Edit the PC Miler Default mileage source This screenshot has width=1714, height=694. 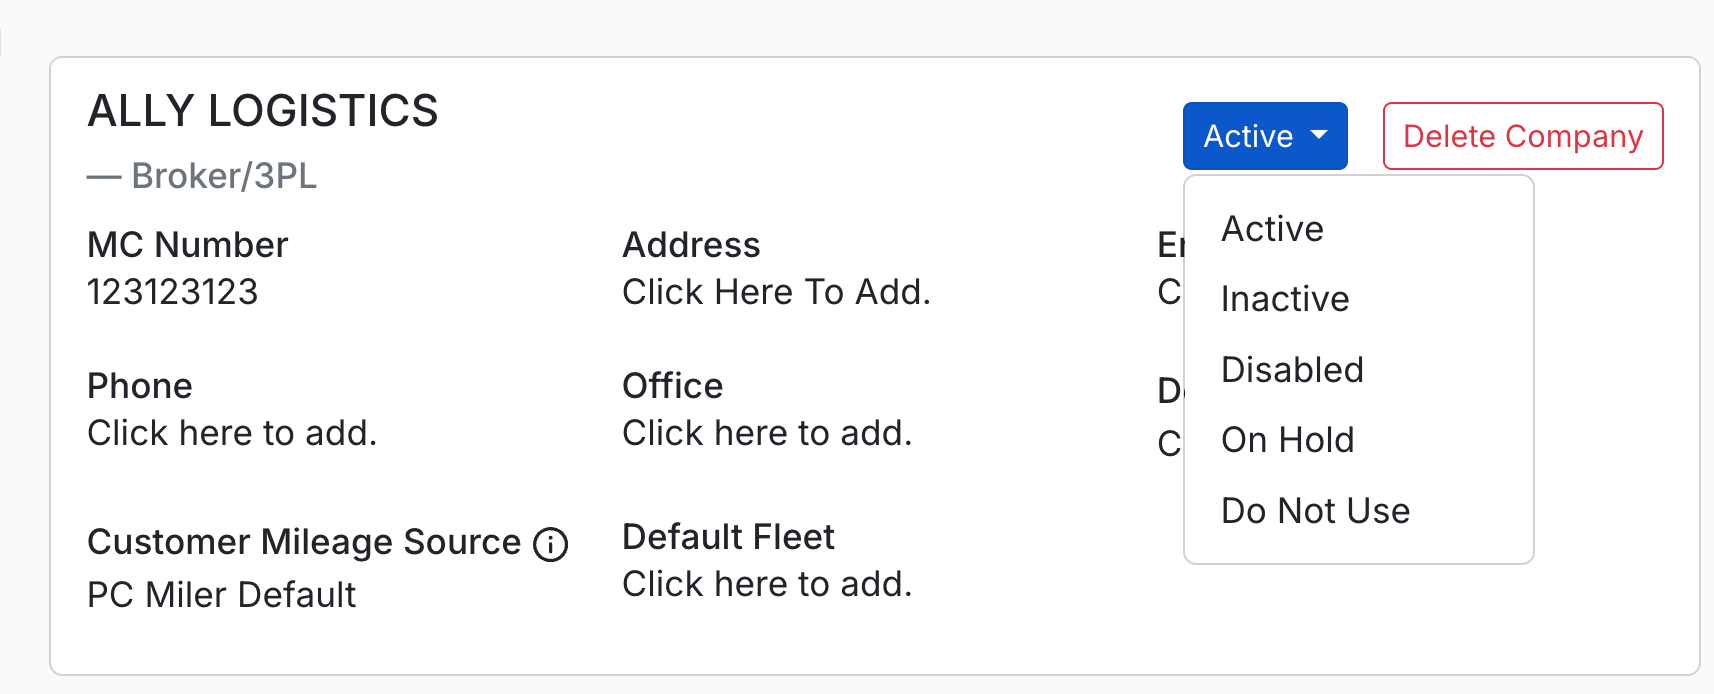(221, 595)
